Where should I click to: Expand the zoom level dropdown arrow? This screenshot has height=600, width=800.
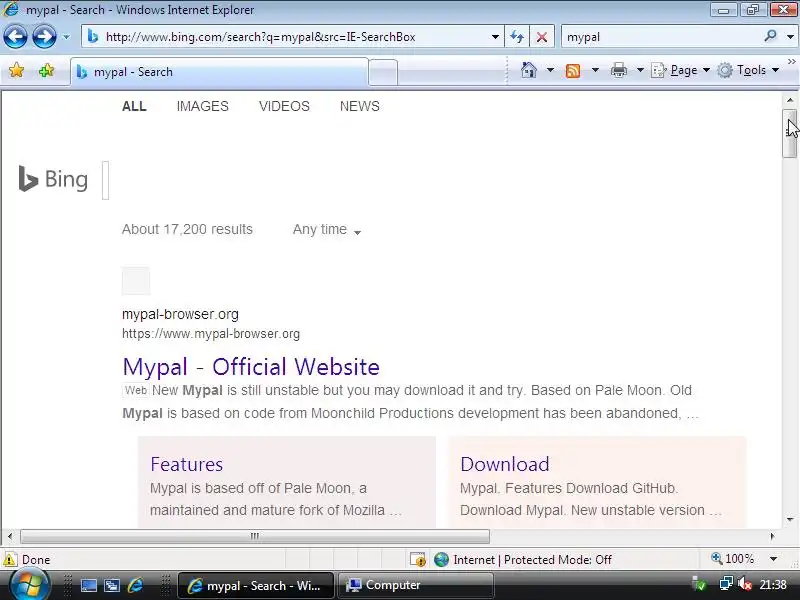coord(773,559)
